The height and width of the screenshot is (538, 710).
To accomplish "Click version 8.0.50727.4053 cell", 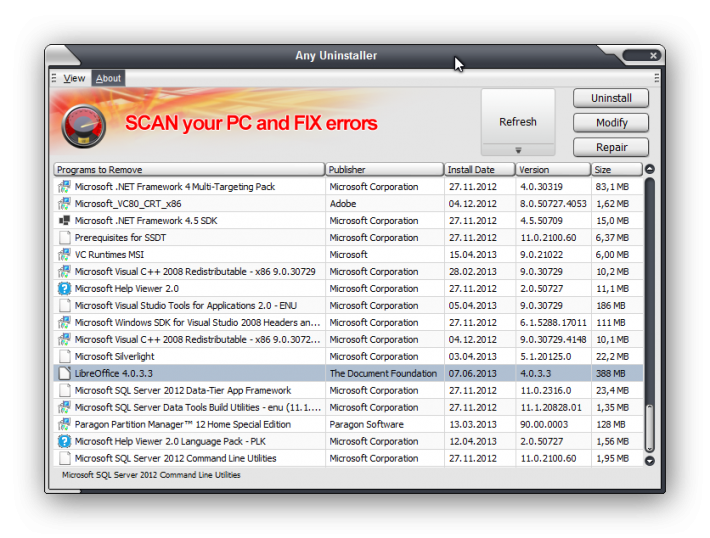I will click(x=553, y=204).
